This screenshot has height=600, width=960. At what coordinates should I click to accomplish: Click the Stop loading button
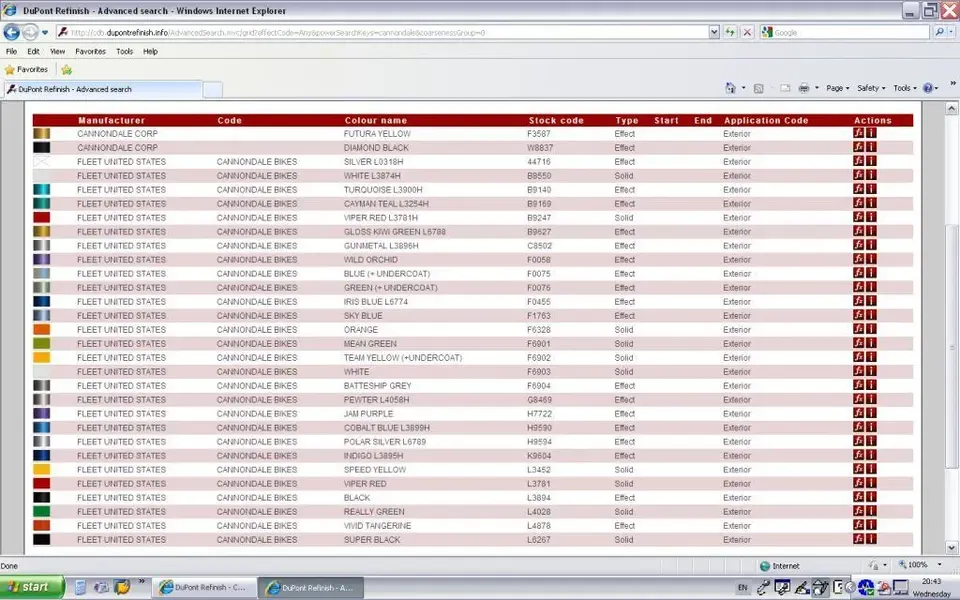[x=747, y=32]
